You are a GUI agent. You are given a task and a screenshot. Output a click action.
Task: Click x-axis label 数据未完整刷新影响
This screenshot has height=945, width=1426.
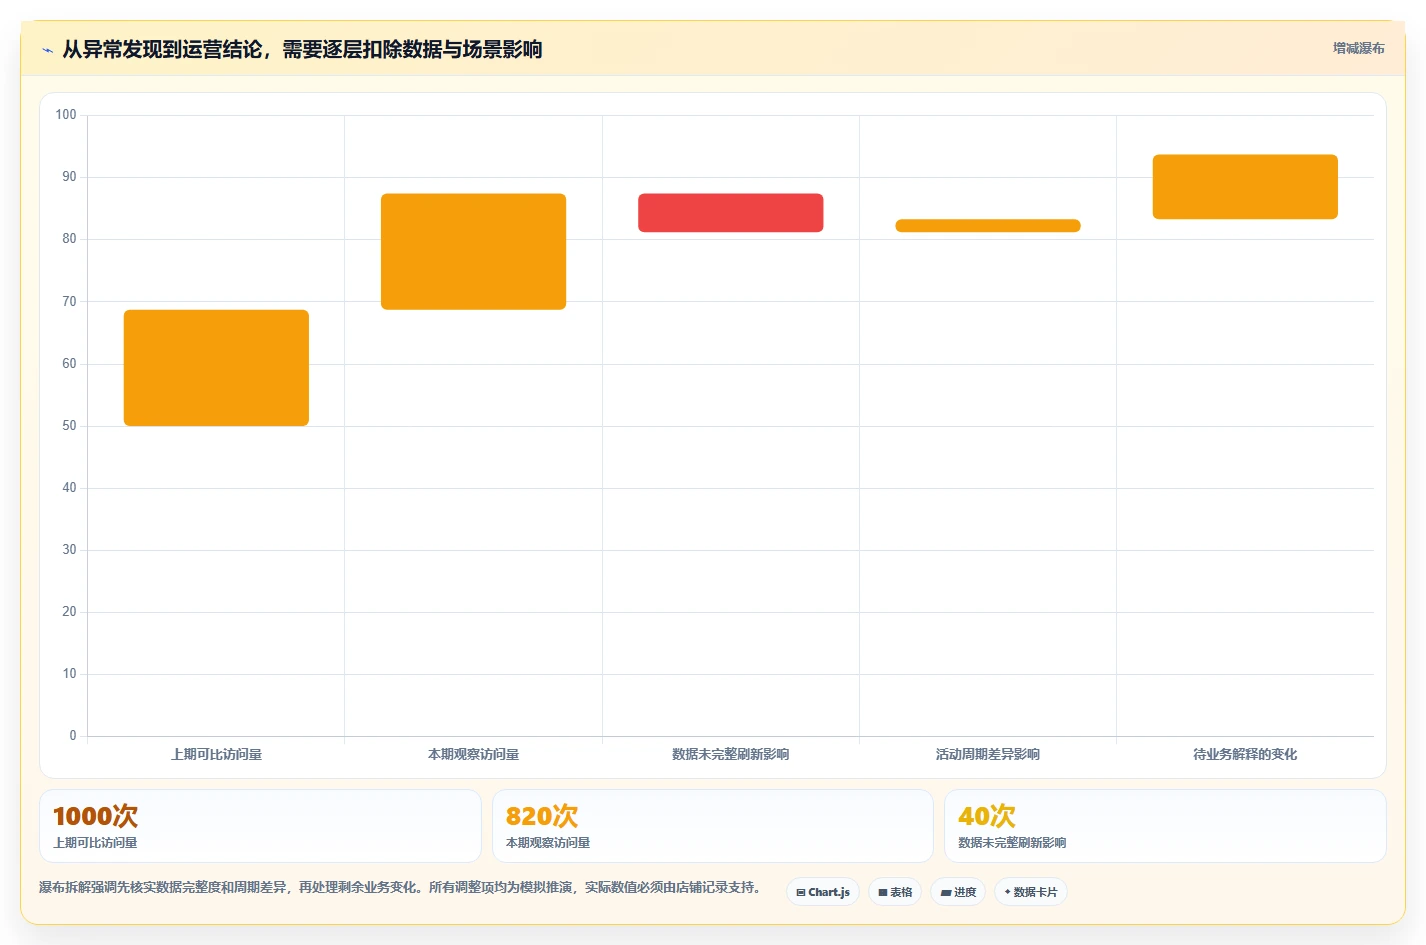click(731, 754)
